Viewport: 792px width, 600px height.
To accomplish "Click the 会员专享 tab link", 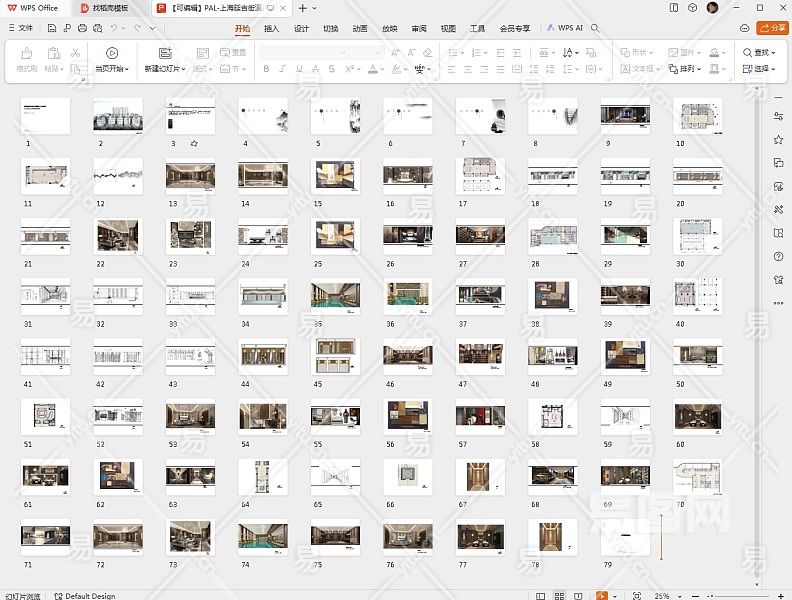I will (515, 28).
